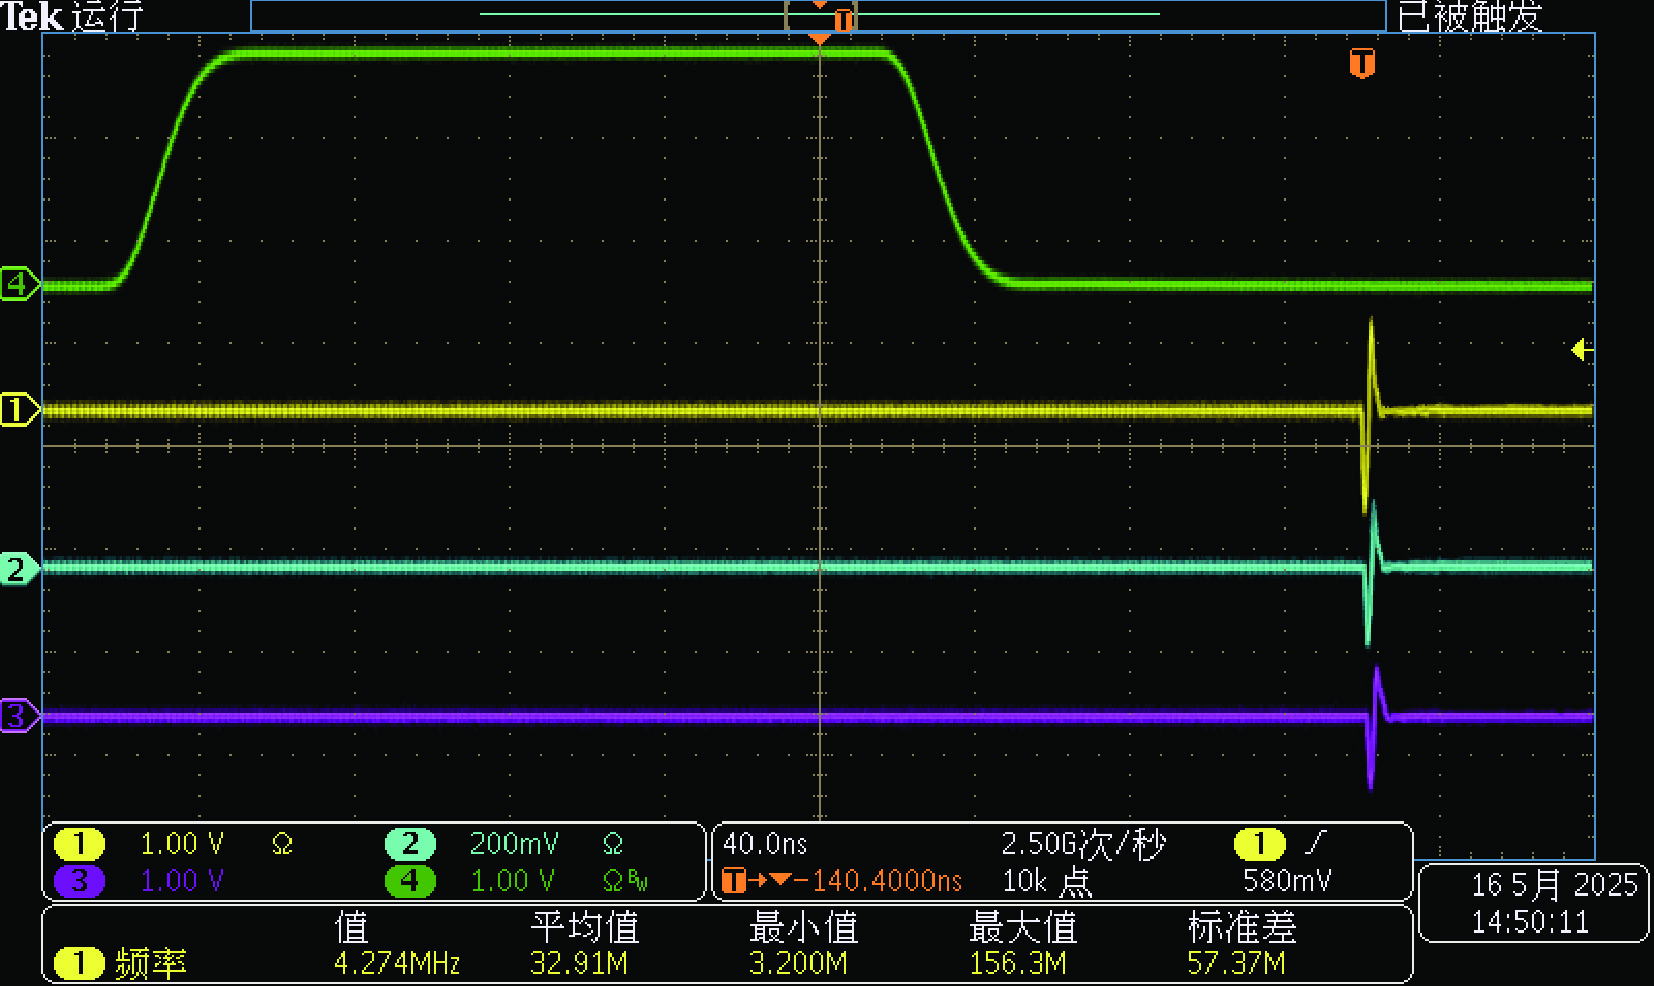The image size is (1654, 986).
Task: Click the rising edge trigger slope icon
Action: (x=1316, y=844)
